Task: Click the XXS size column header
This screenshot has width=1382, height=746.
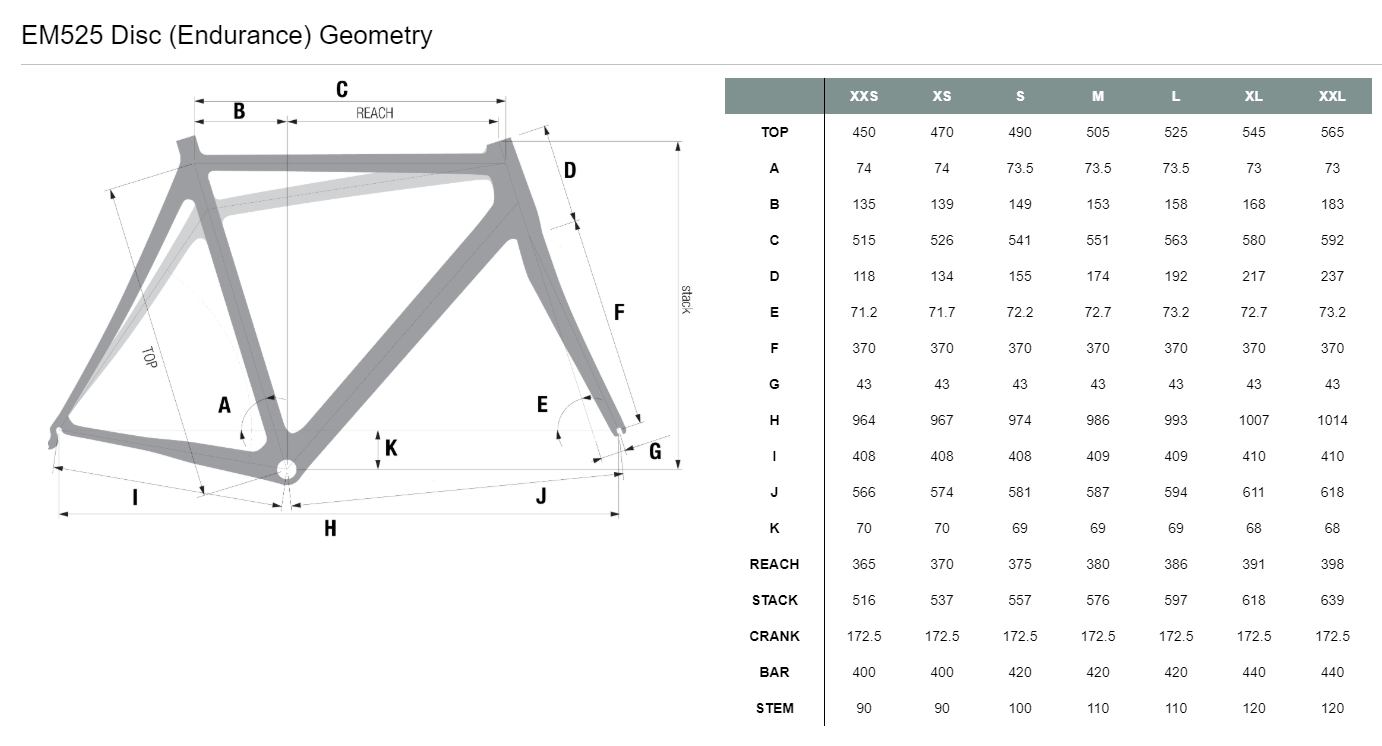Action: (x=863, y=96)
